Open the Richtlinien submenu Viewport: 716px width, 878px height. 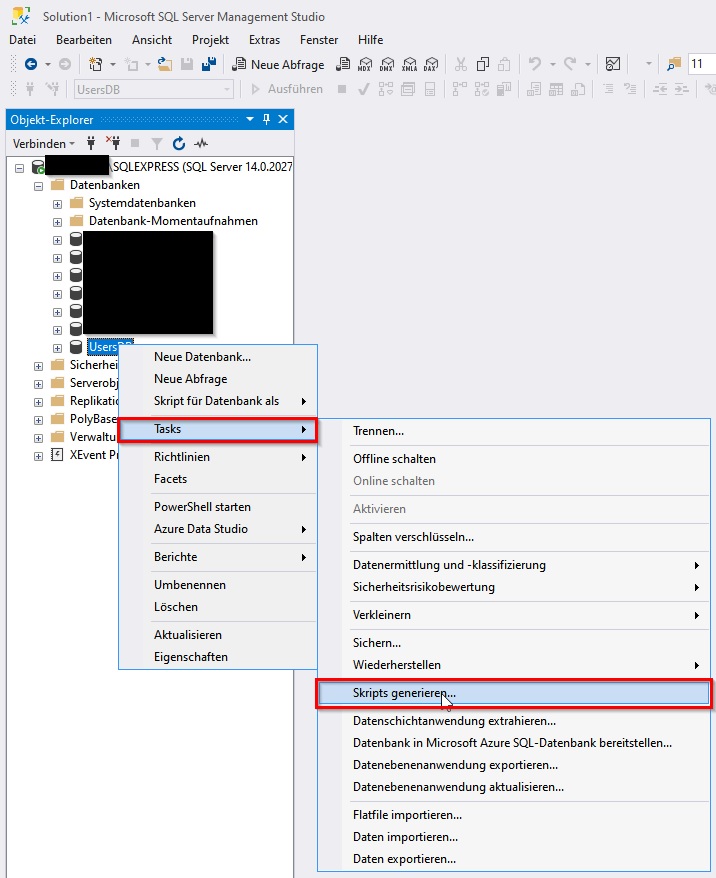(x=218, y=457)
